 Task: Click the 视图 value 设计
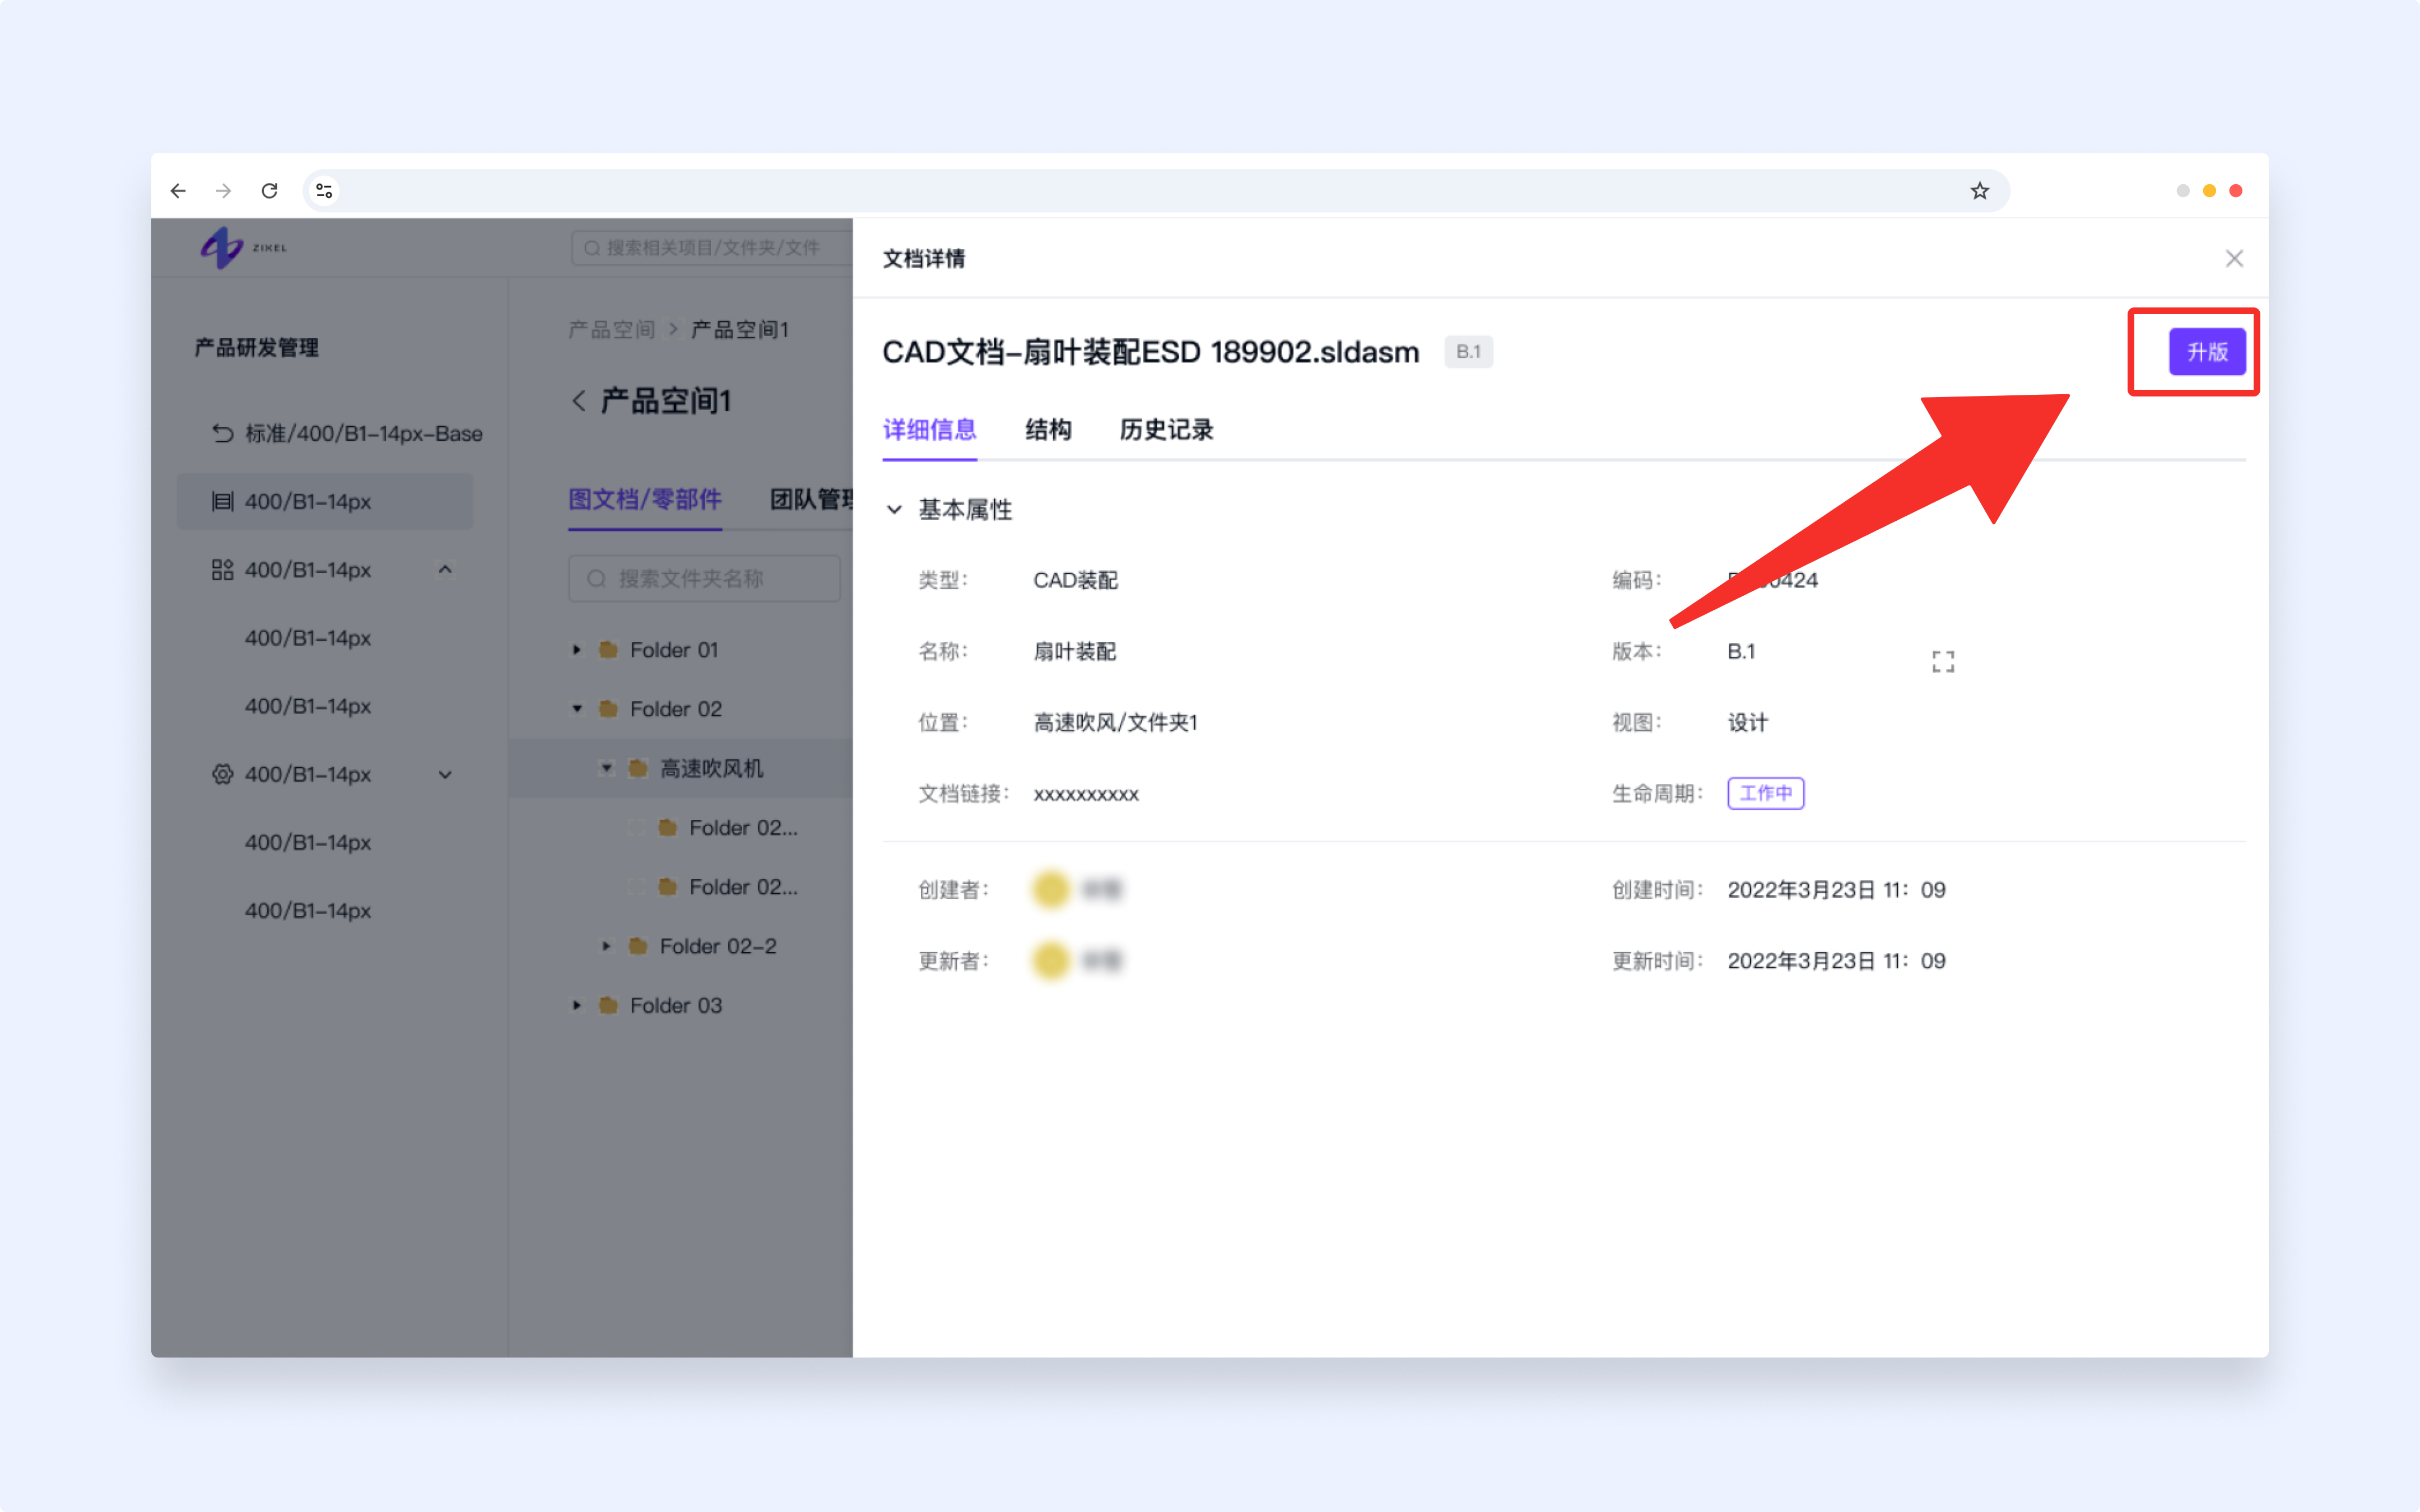[1747, 722]
